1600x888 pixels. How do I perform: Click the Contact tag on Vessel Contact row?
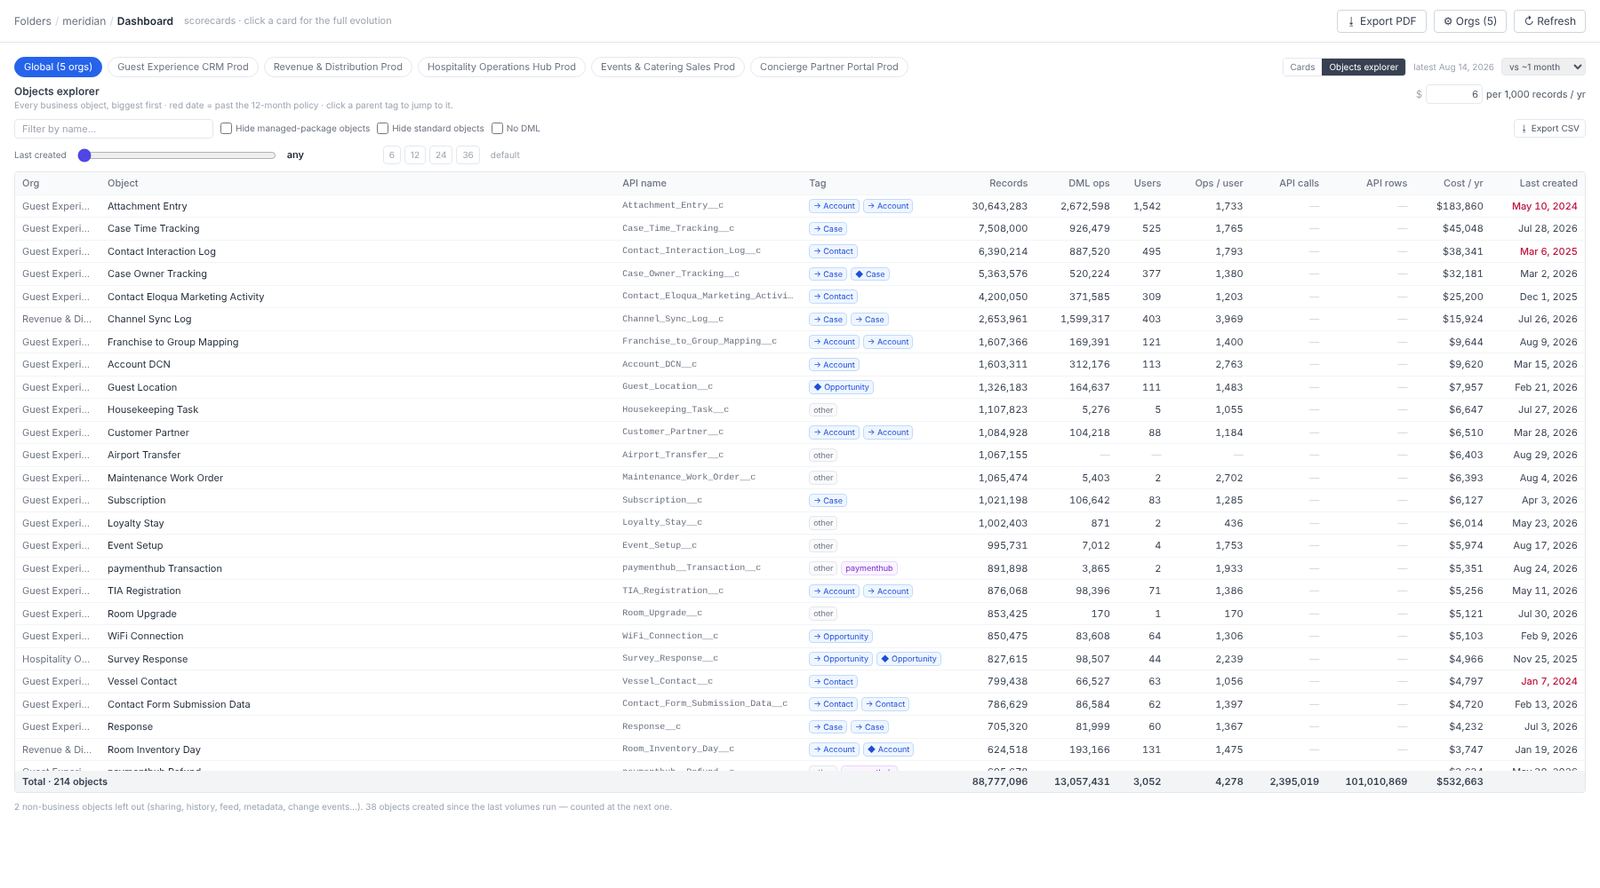coord(833,682)
